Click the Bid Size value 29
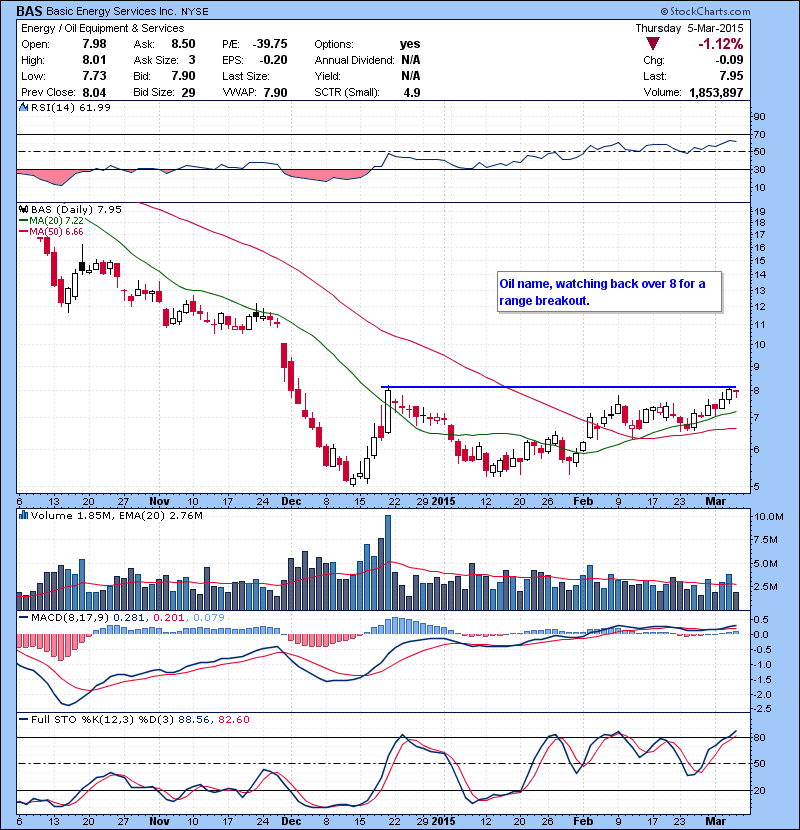 click(x=188, y=93)
